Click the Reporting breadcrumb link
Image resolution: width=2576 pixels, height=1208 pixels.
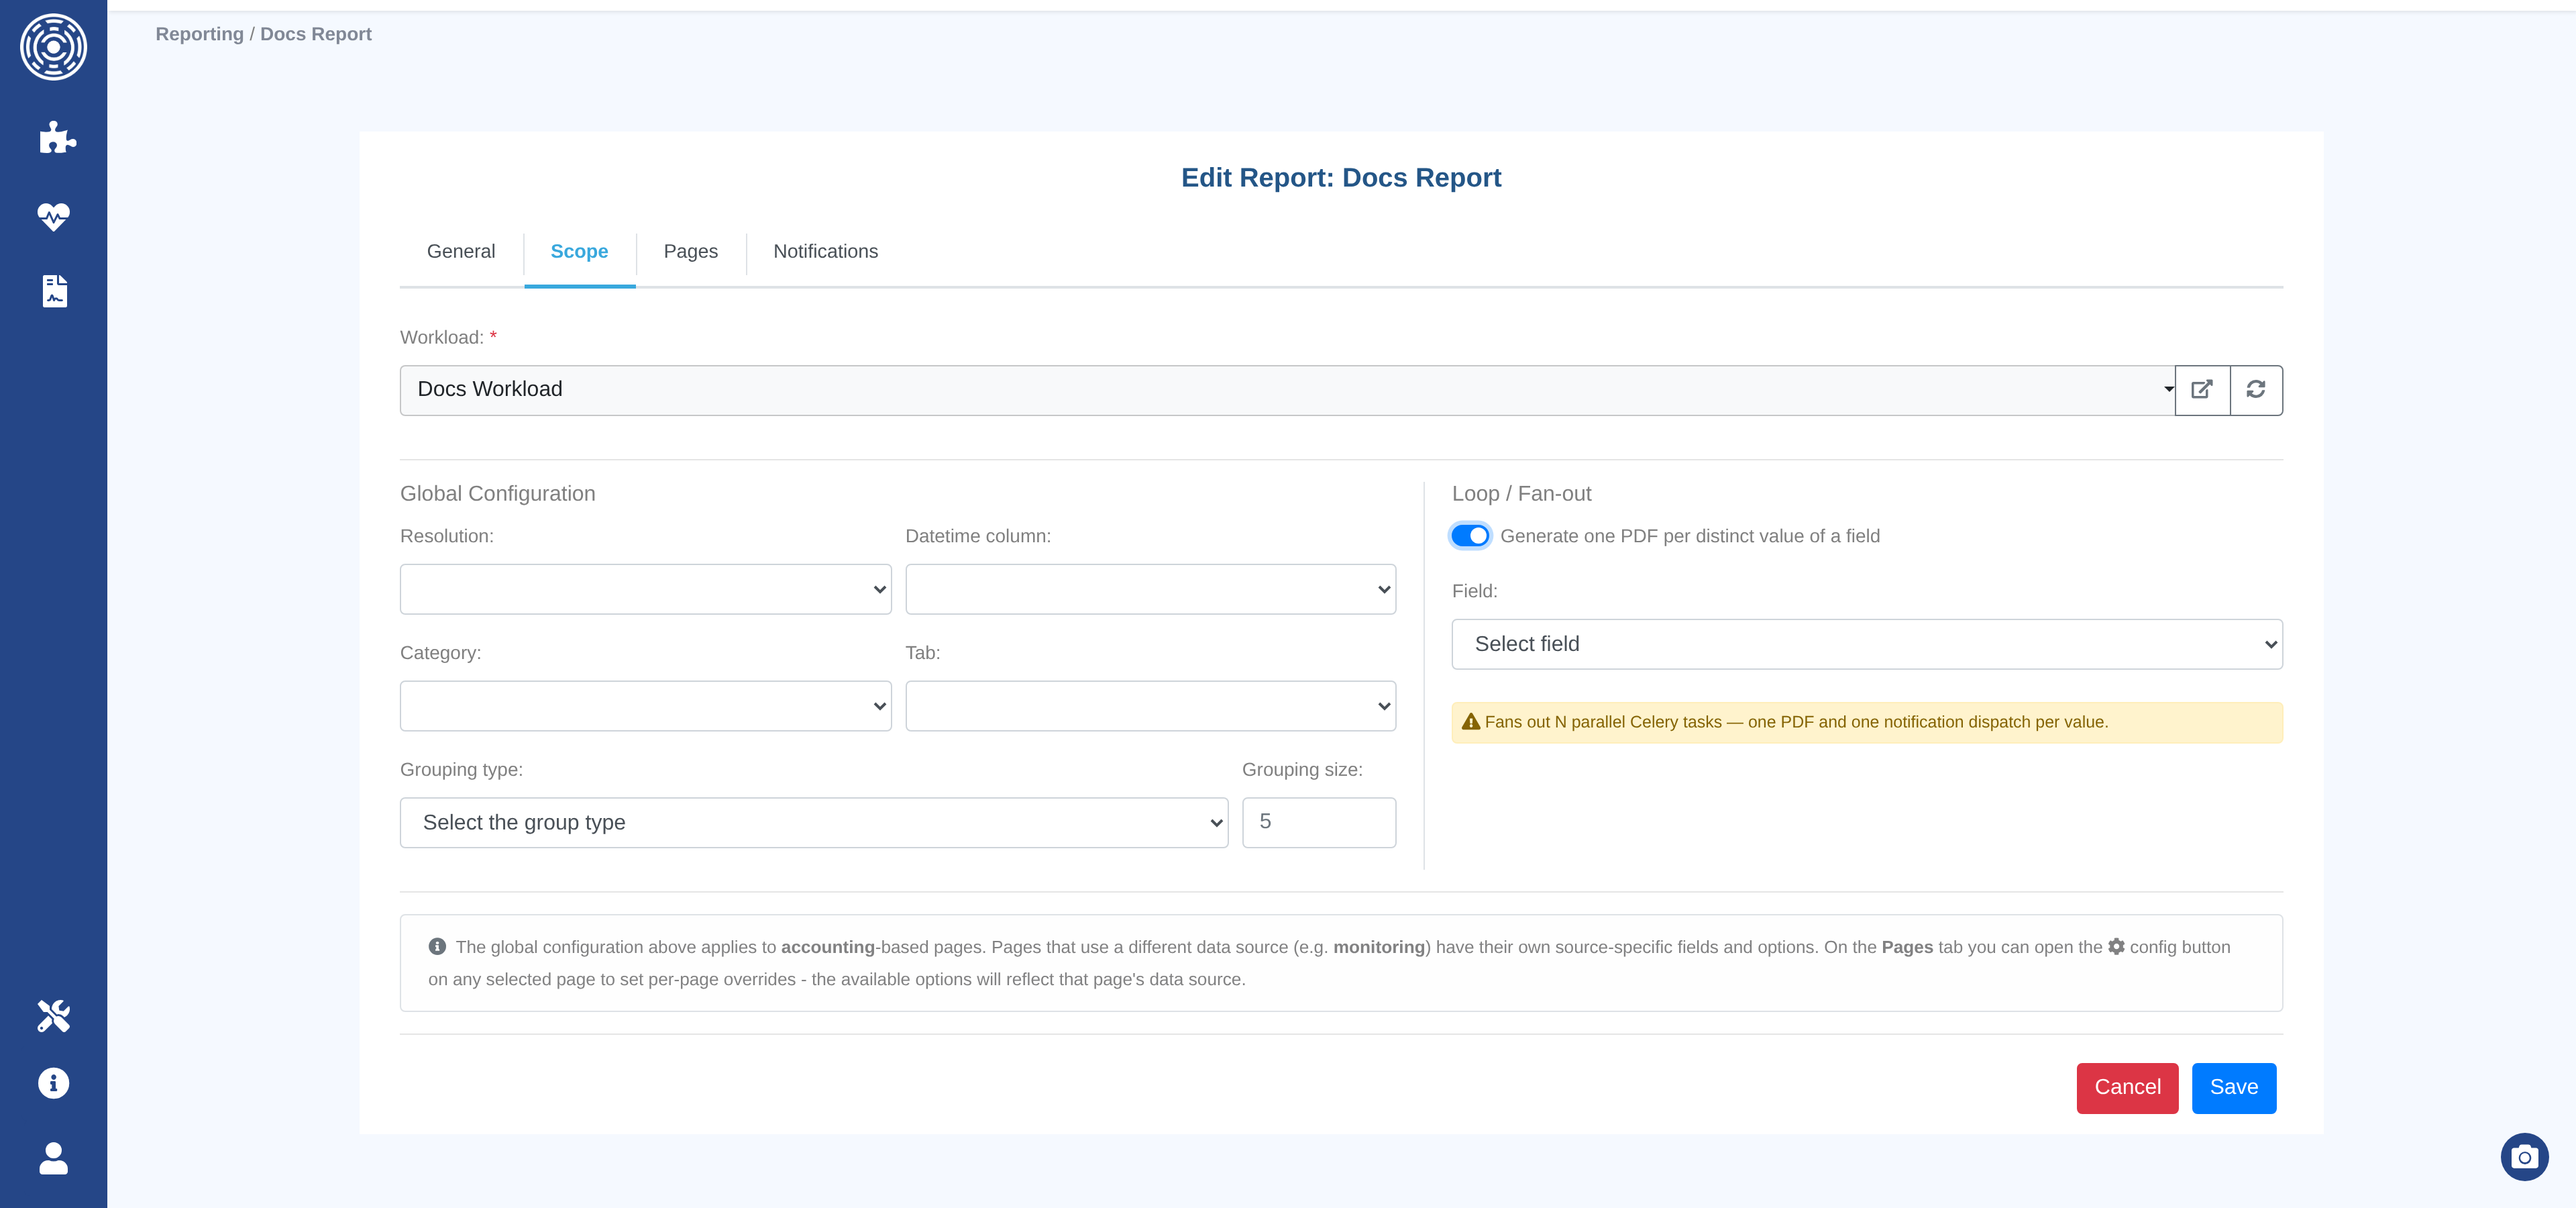click(199, 34)
